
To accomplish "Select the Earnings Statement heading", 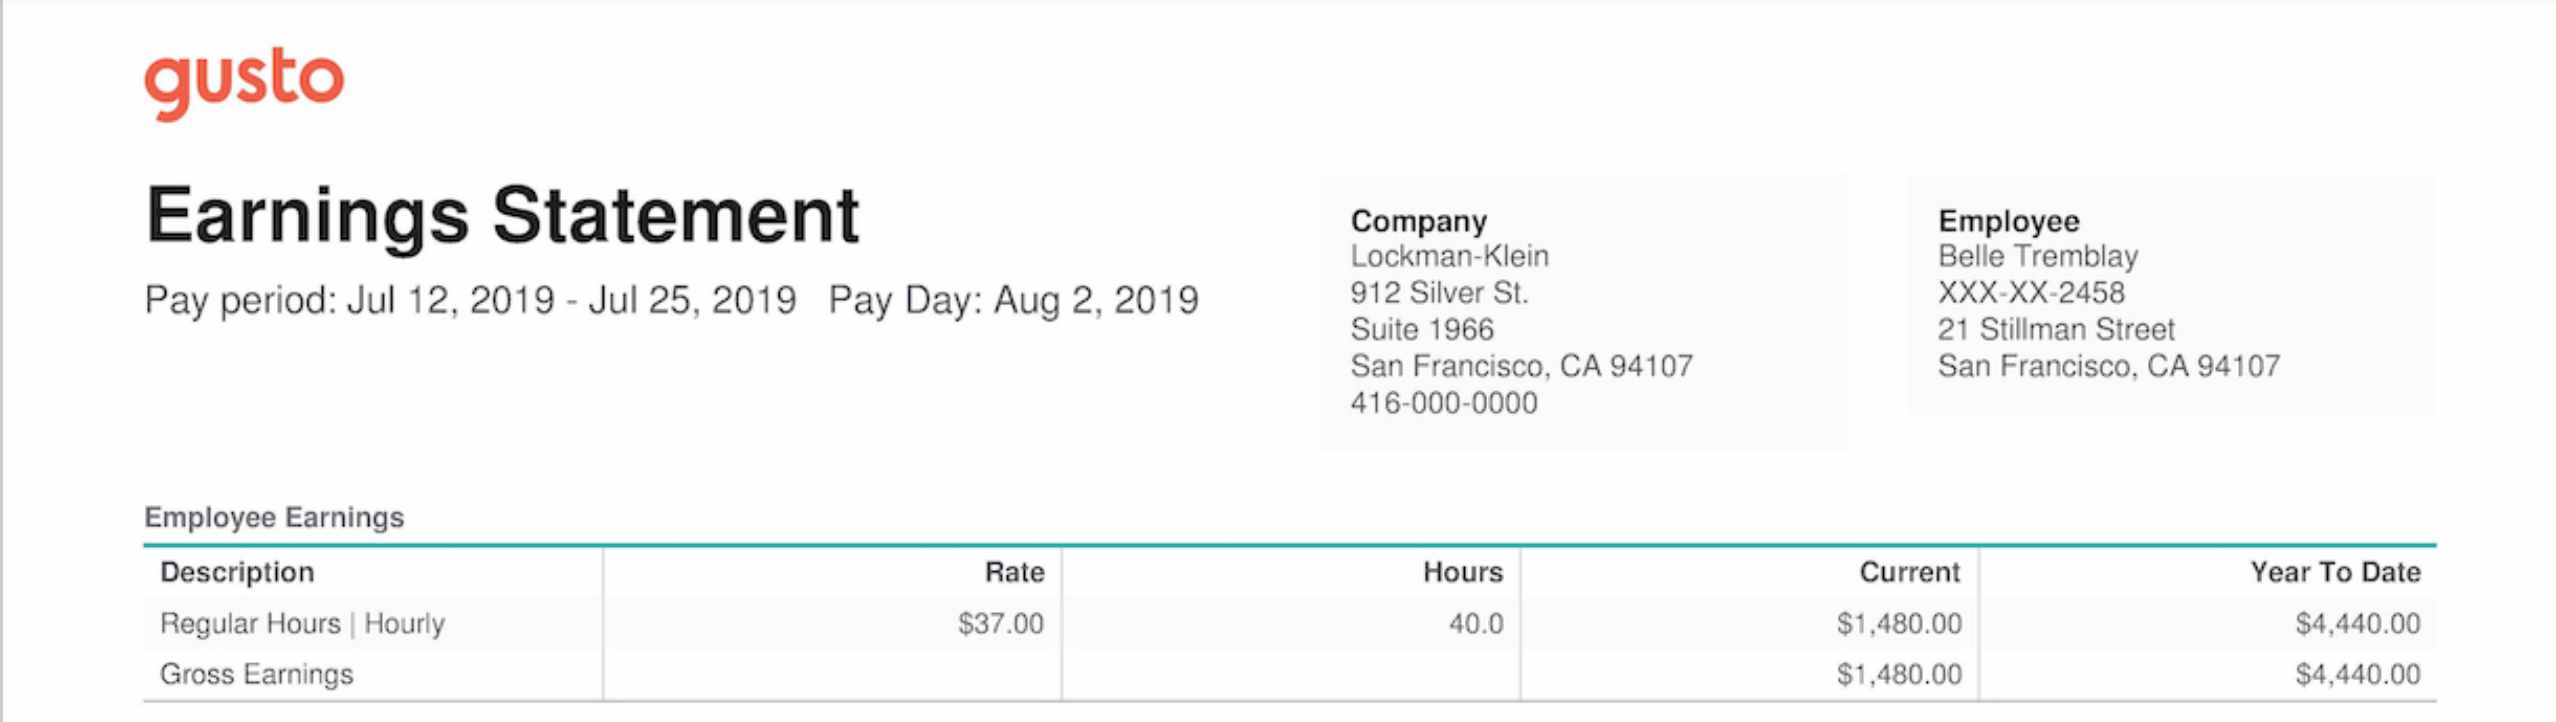I will (502, 215).
